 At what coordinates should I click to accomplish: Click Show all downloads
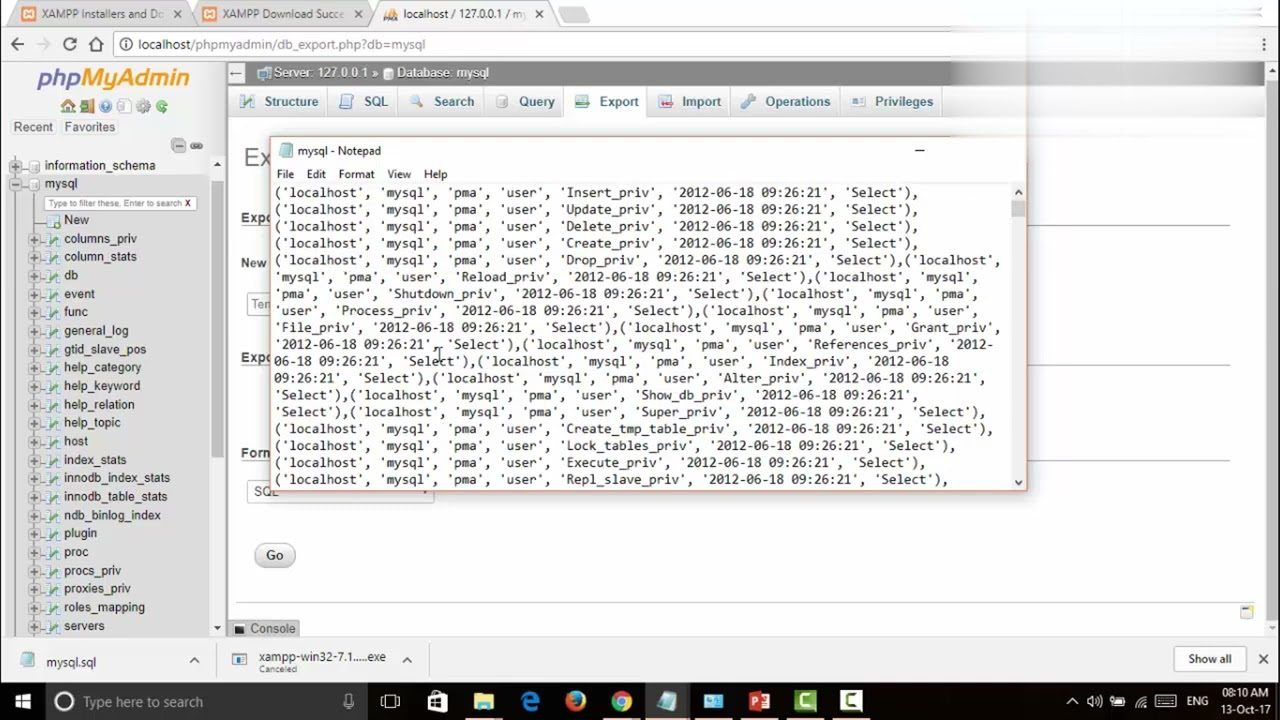1209,659
